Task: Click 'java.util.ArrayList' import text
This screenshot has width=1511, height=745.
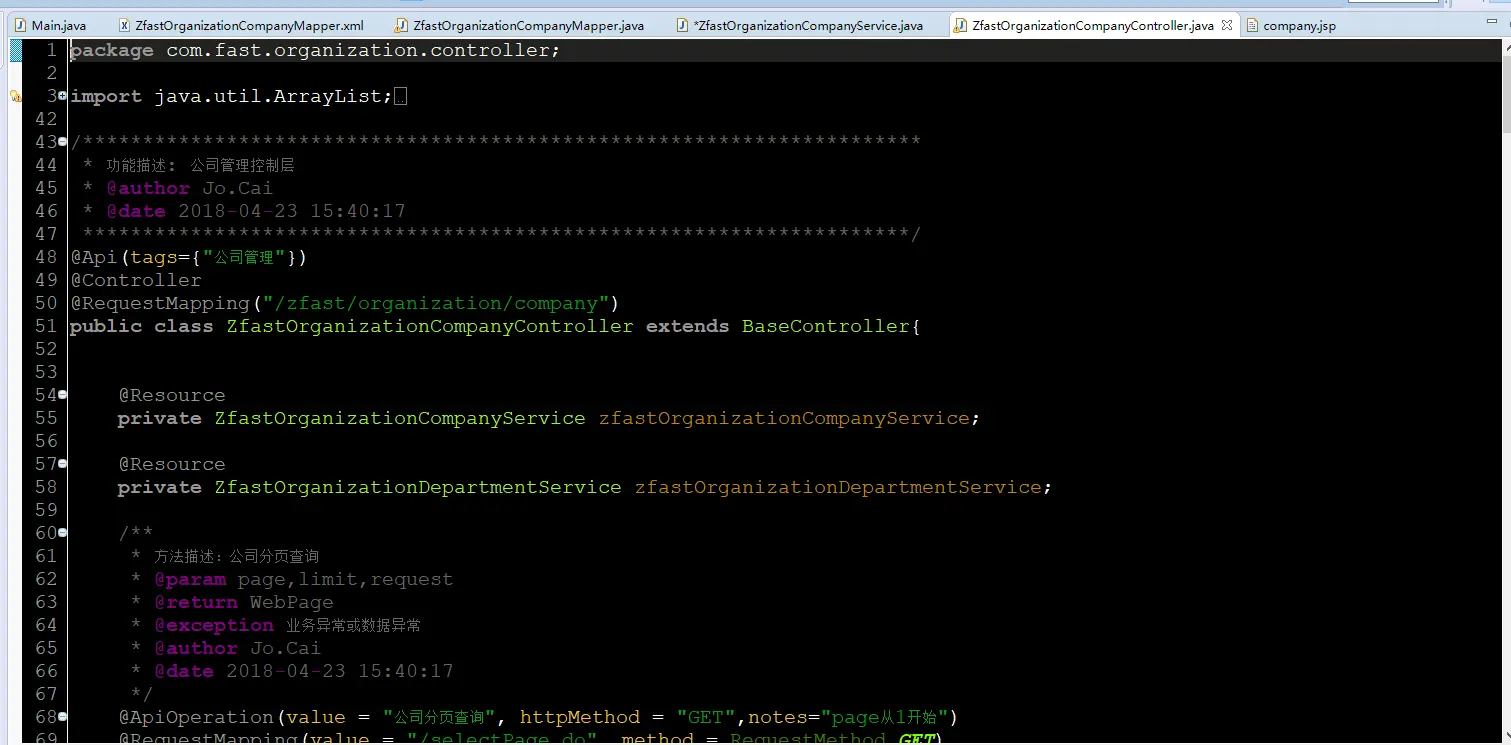Action: click(x=268, y=97)
